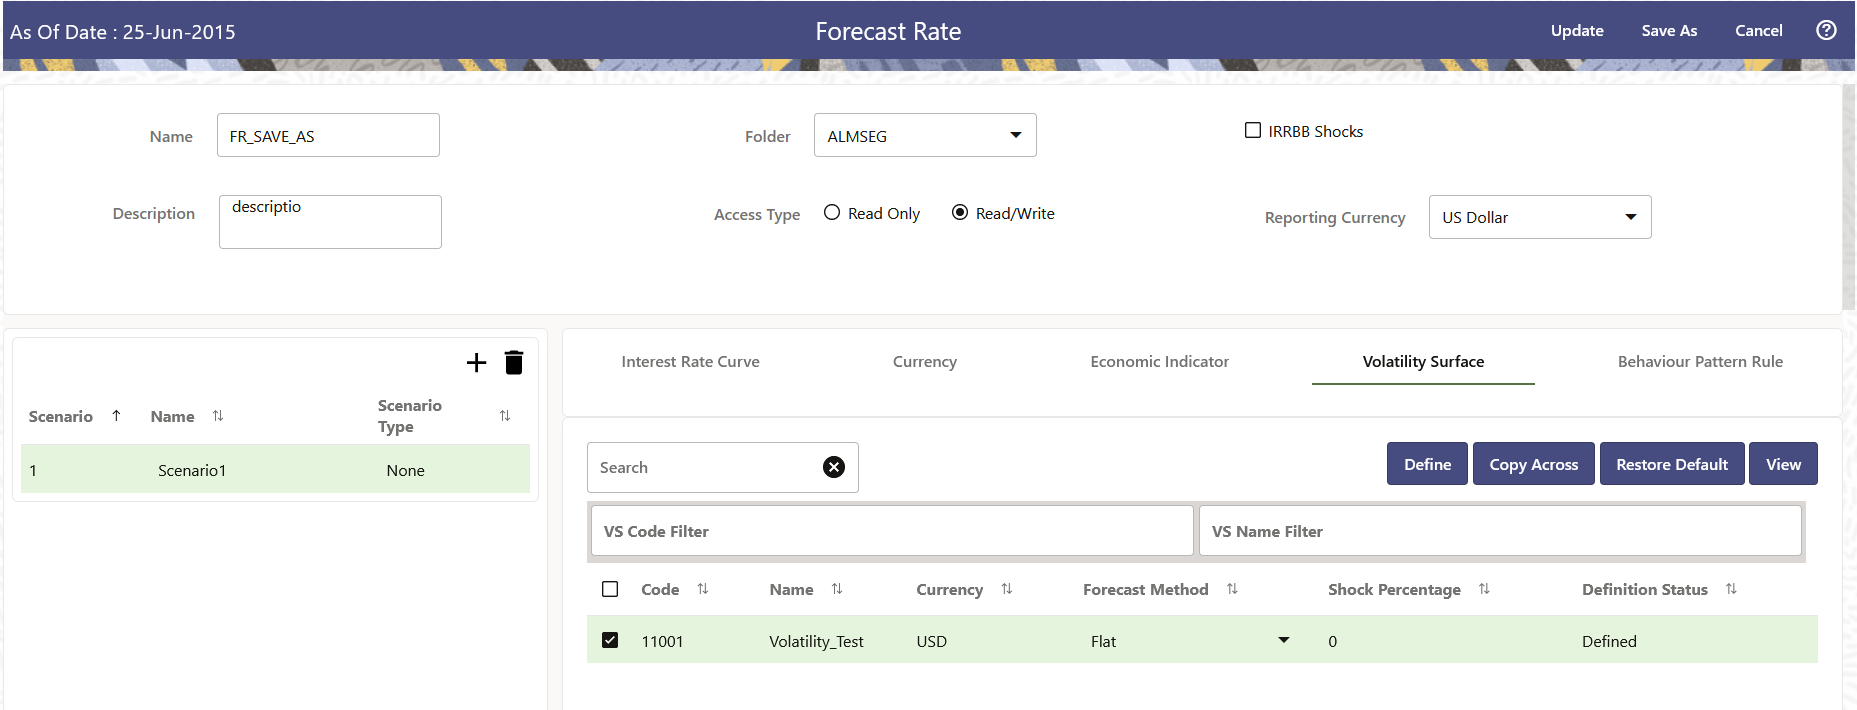Click the USD currency cell

pos(931,641)
